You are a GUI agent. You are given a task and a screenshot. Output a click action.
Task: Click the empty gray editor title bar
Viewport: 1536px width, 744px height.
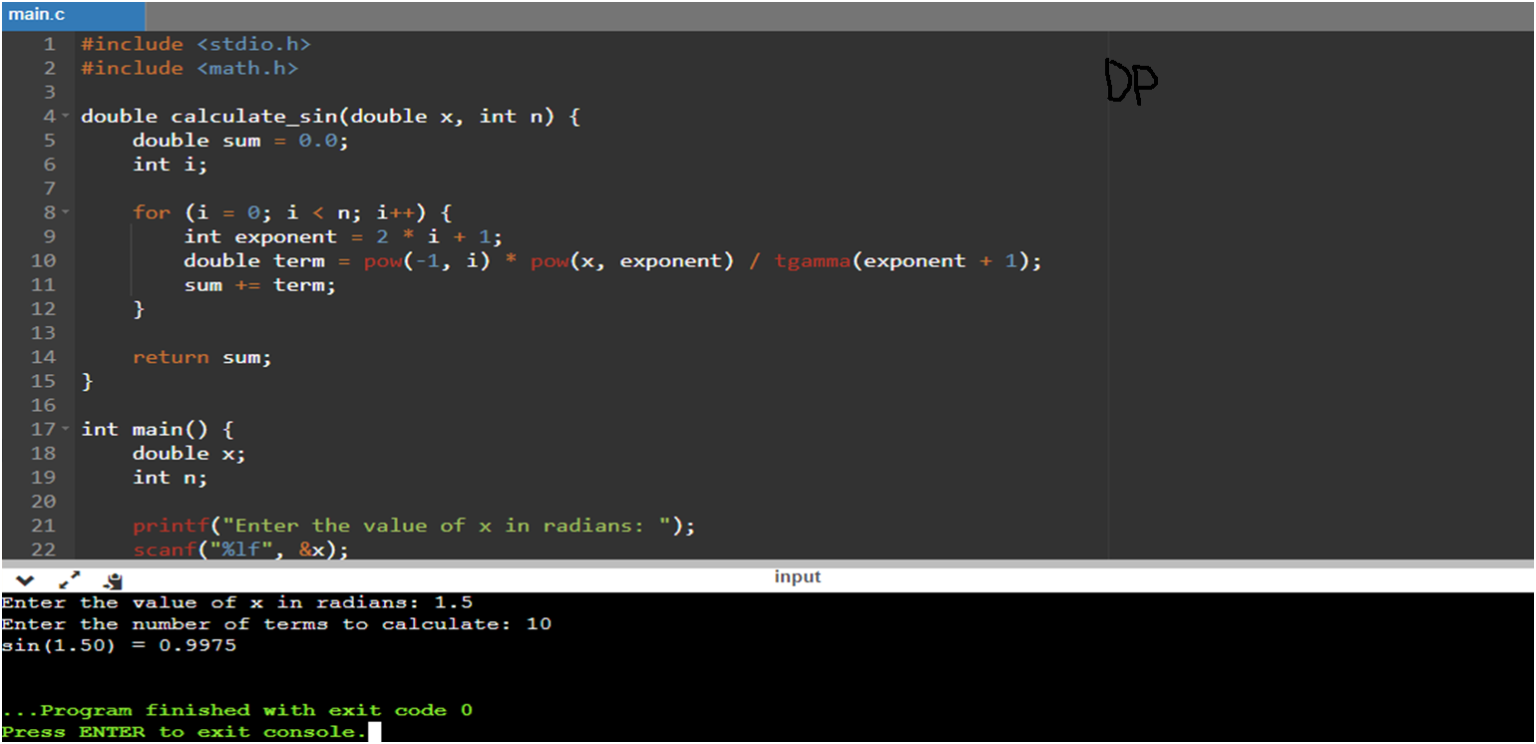tap(800, 15)
